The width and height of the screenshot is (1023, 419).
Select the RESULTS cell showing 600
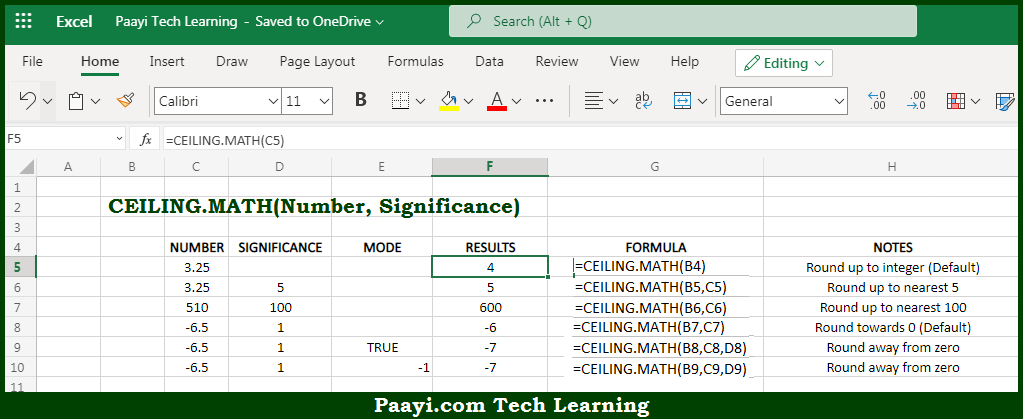[x=490, y=307]
